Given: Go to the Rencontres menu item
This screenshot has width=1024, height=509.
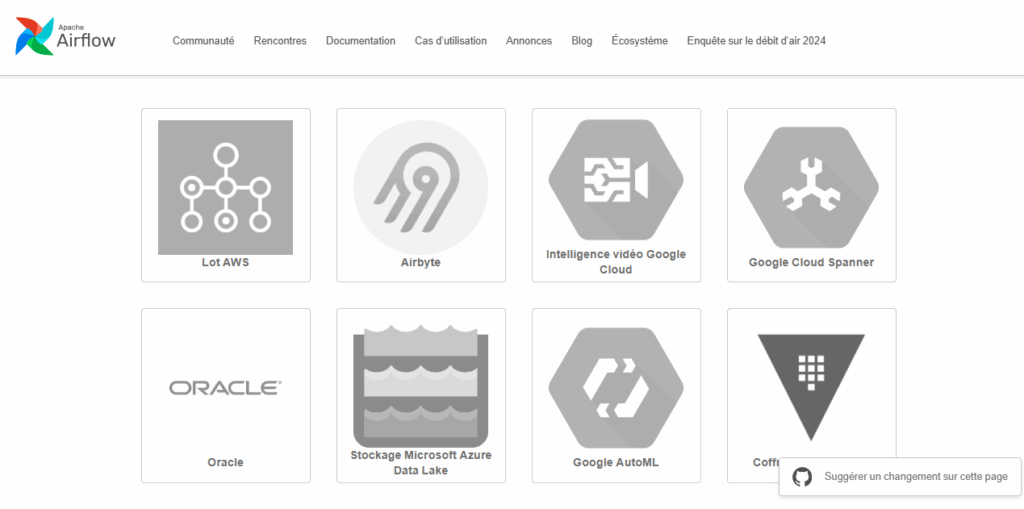Looking at the screenshot, I should coord(280,41).
